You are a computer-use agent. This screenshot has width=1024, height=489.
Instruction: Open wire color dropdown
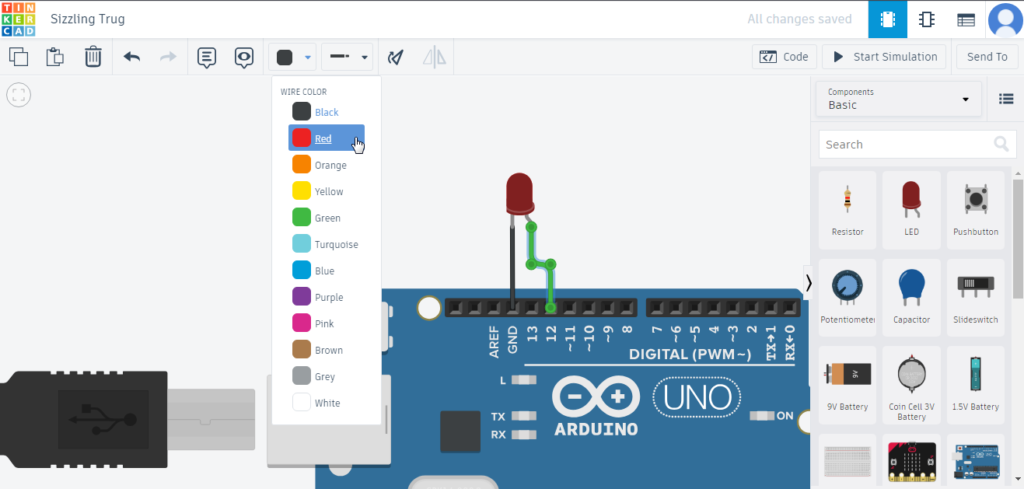293,57
